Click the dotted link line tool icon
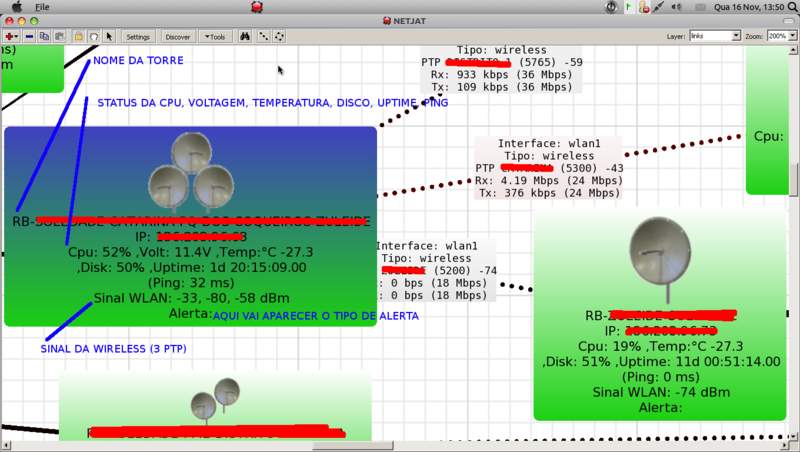This screenshot has height=452, width=800. tap(263, 36)
